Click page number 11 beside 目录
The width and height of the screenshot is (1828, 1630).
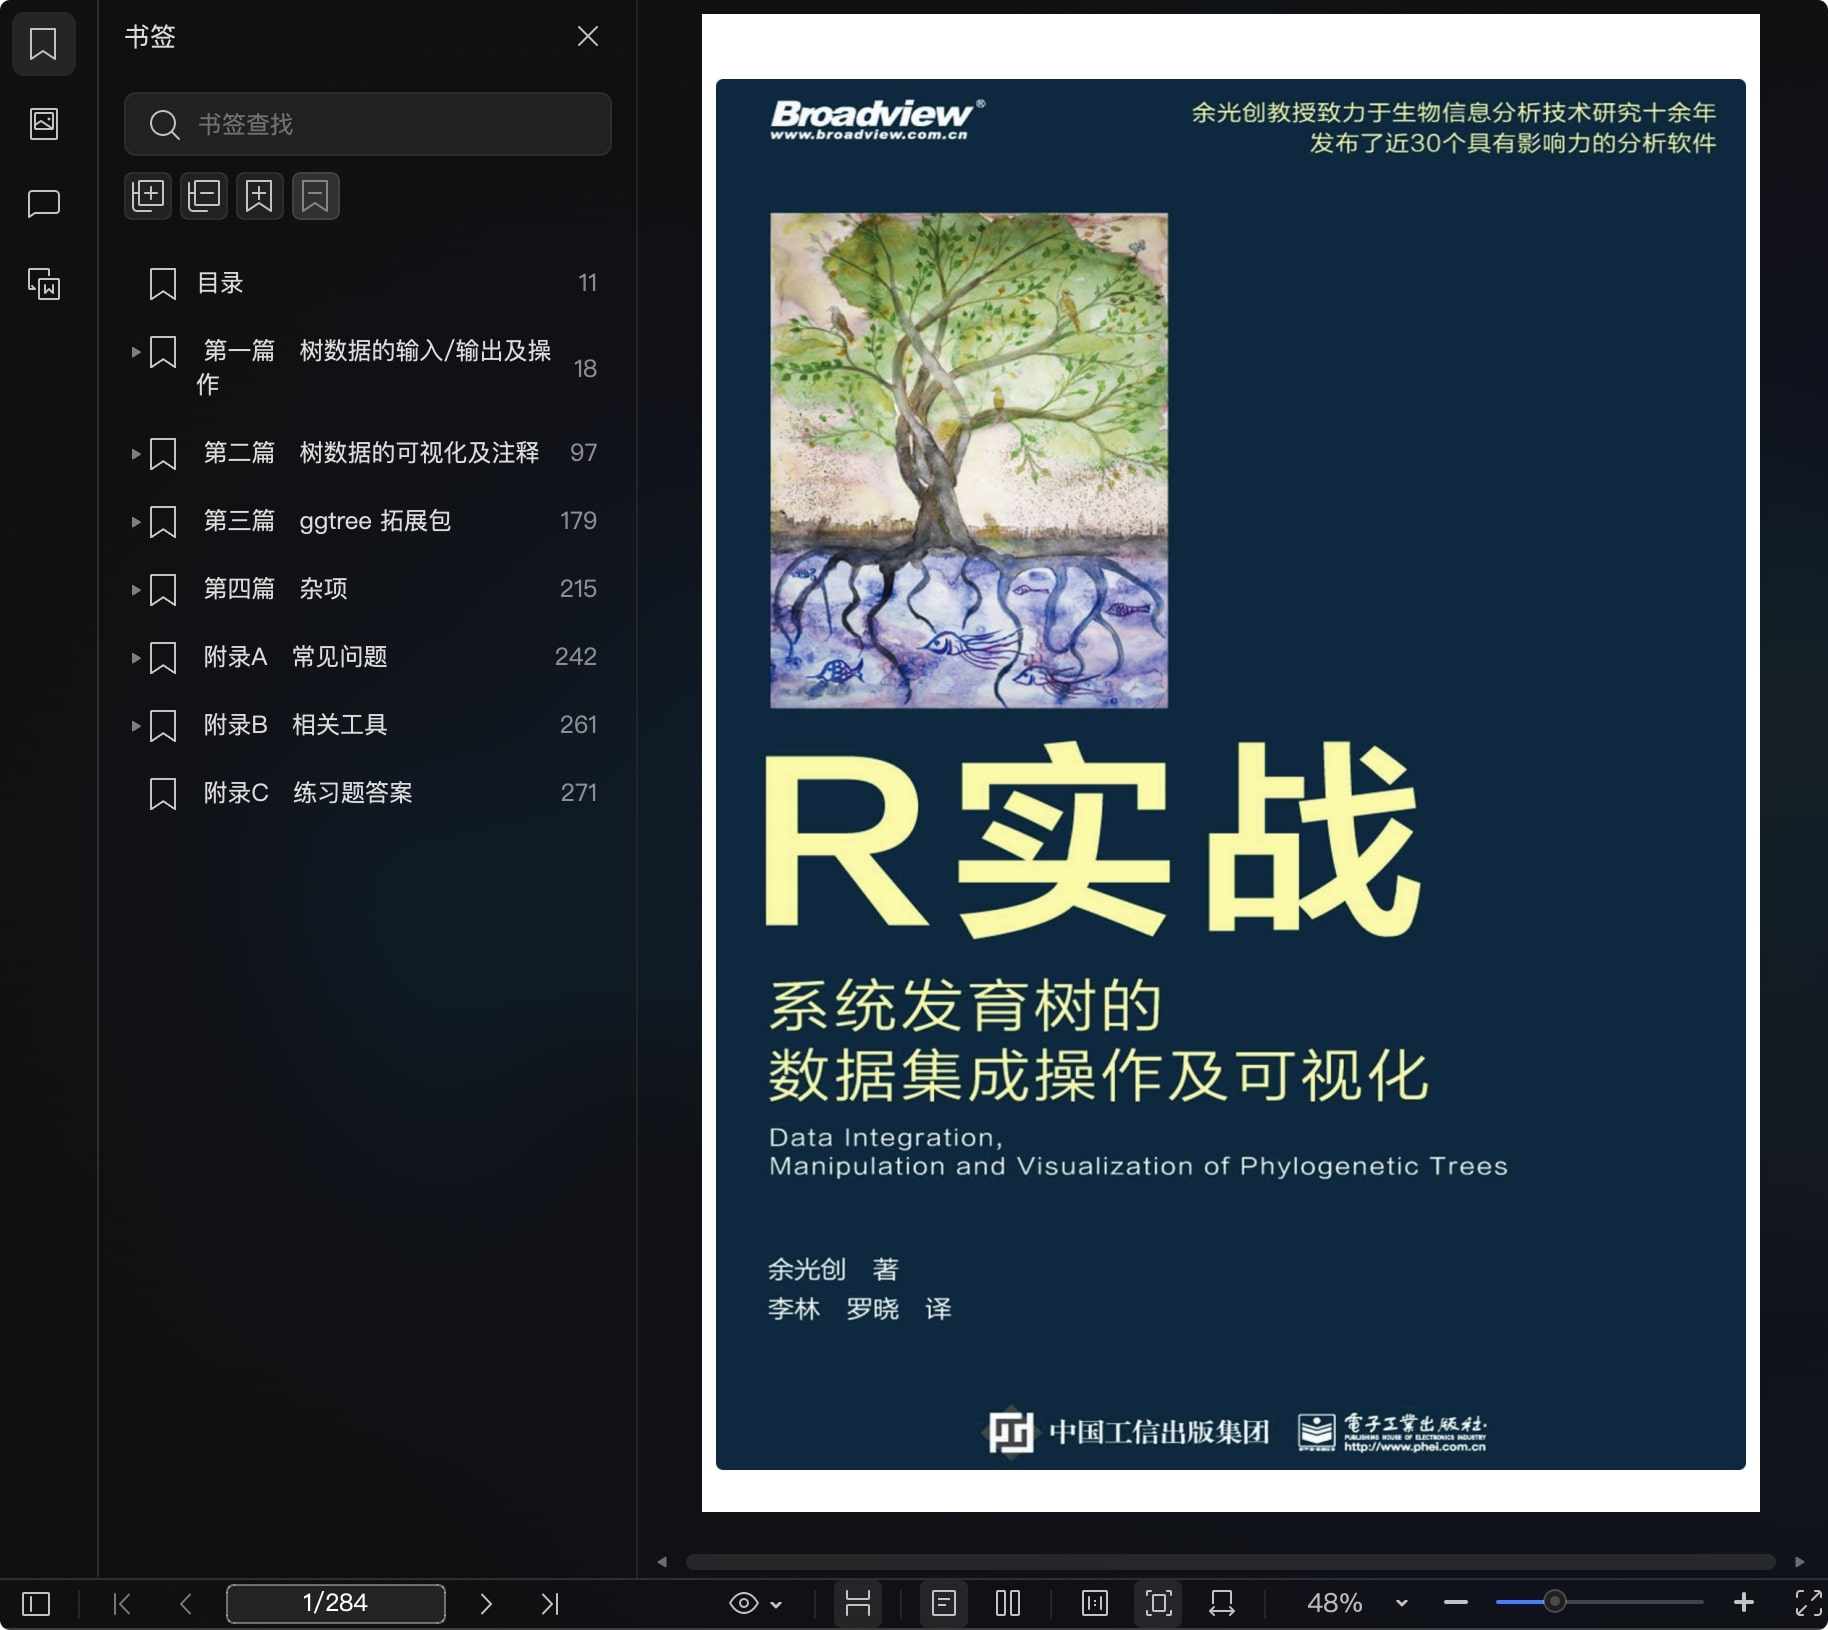[587, 283]
